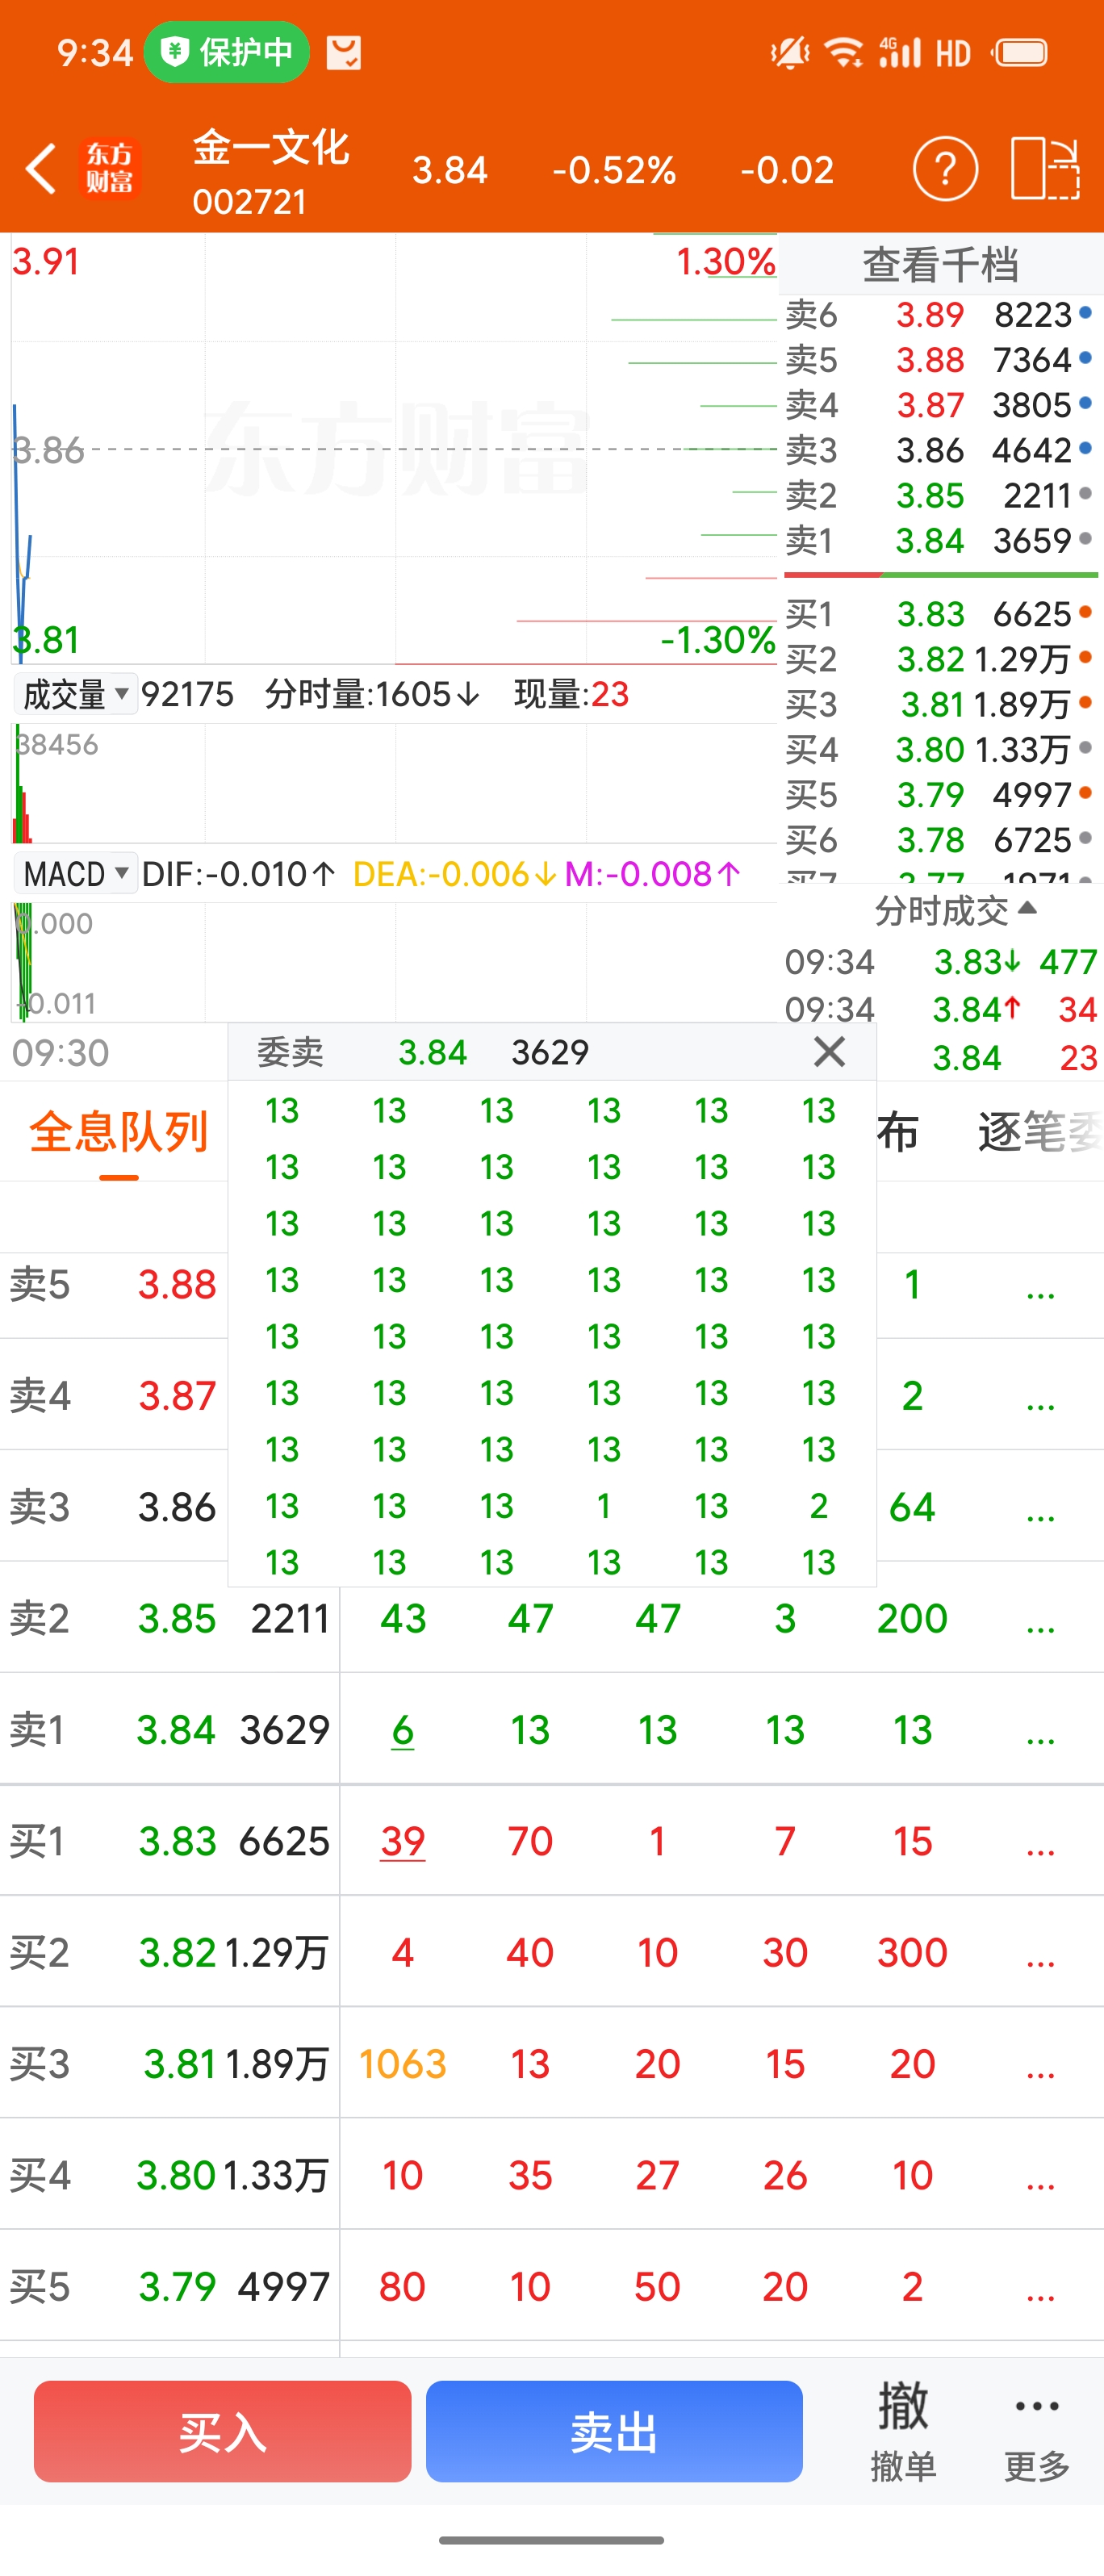This screenshot has height=2576, width=1104.
Task: Tap the 09:34 trade of 477 lots
Action: (940, 962)
